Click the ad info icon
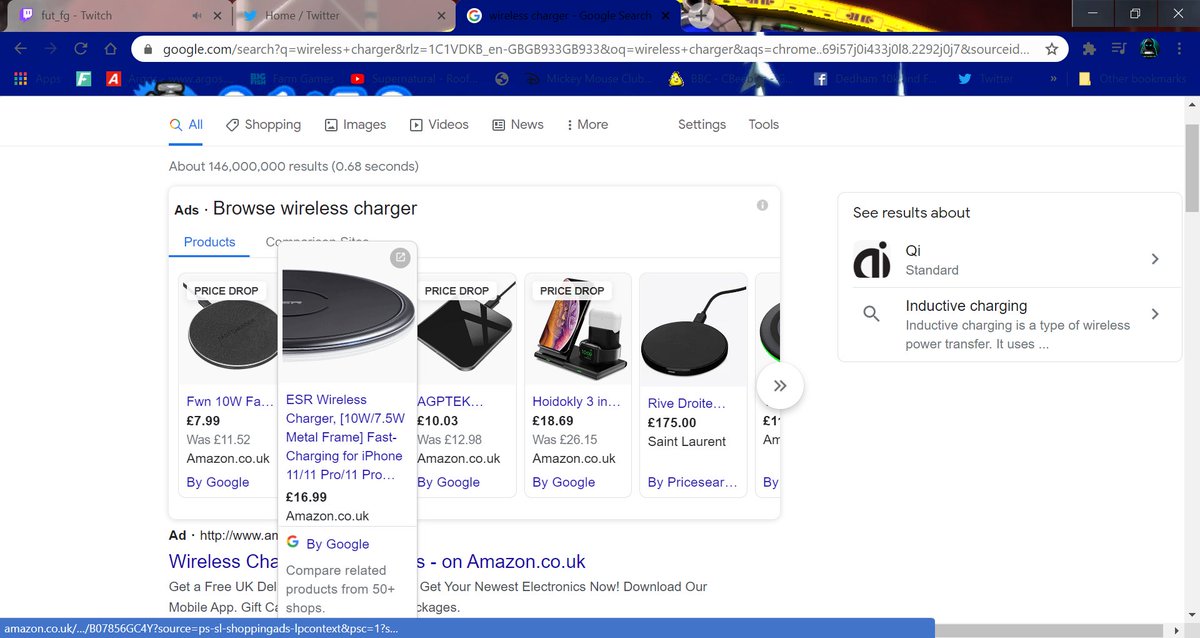Image resolution: width=1200 pixels, height=638 pixels. click(762, 205)
